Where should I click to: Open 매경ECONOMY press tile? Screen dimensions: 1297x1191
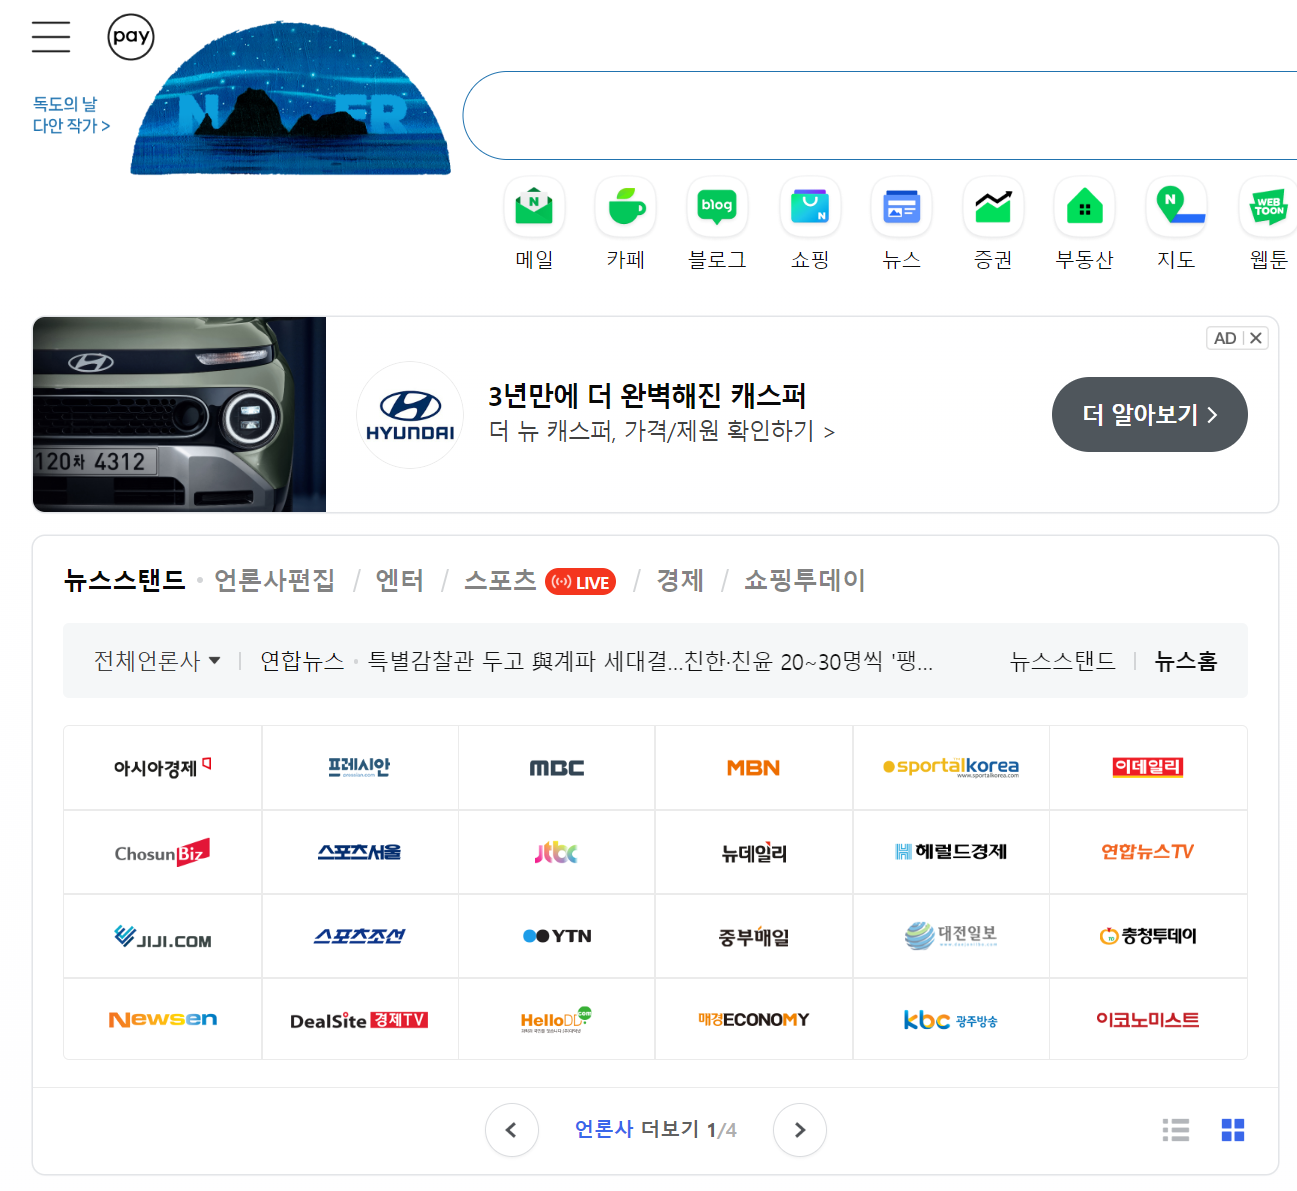754,1019
